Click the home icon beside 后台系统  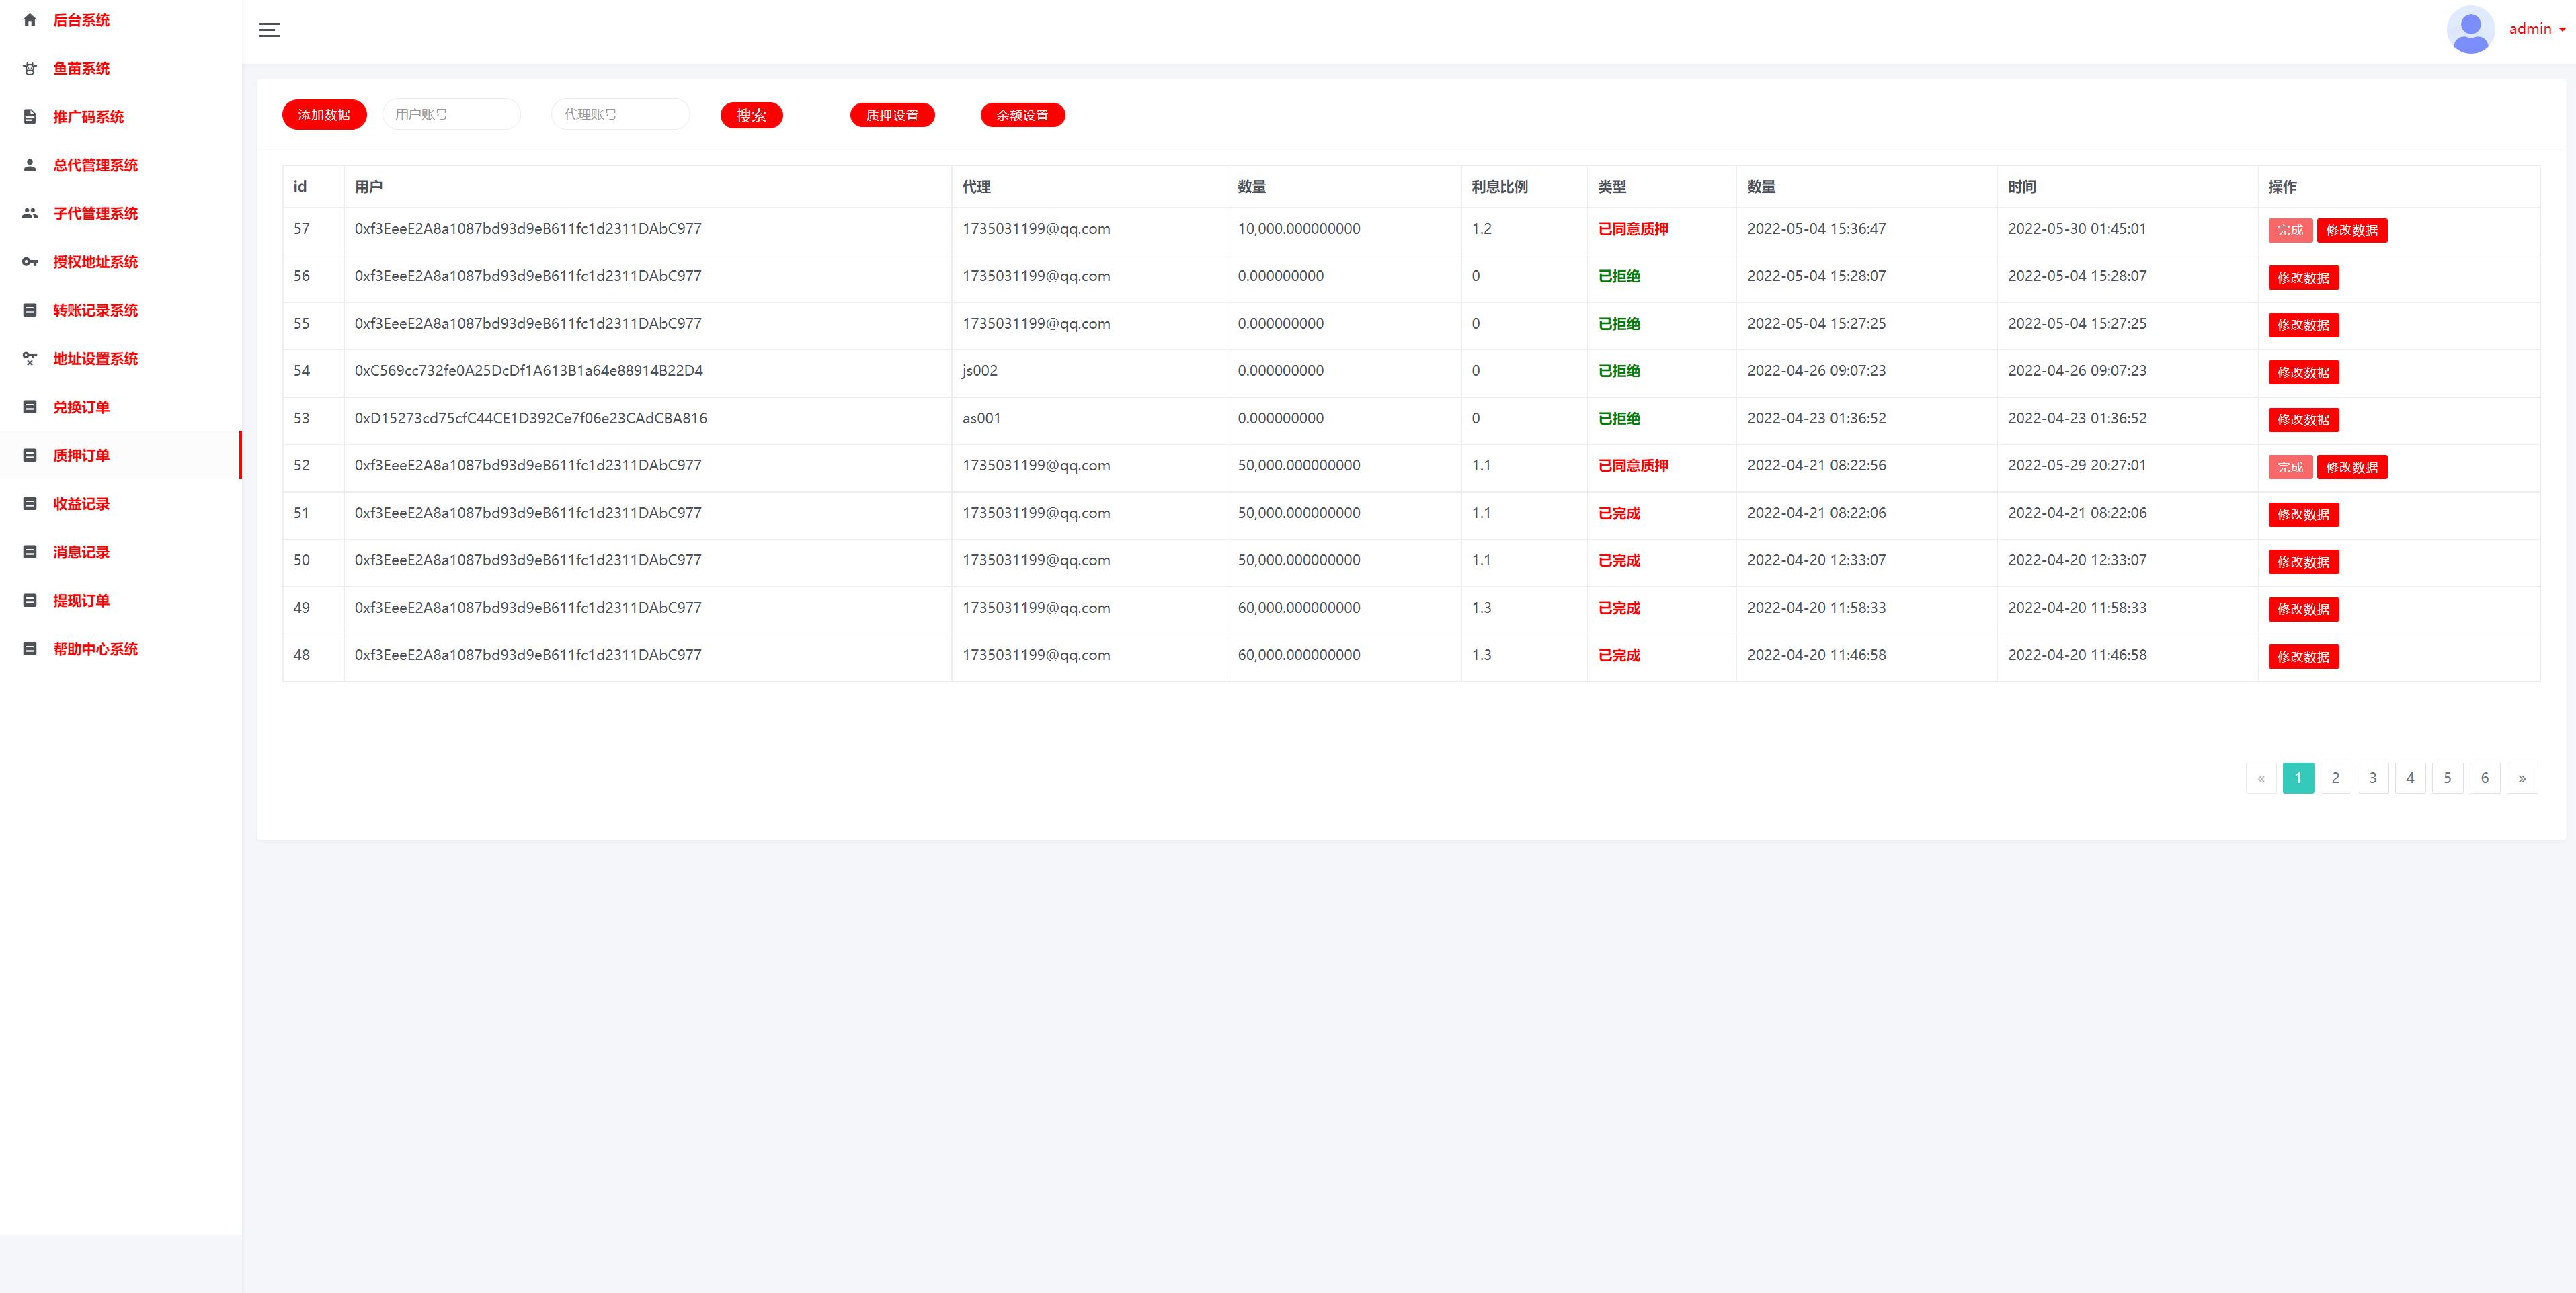click(30, 20)
